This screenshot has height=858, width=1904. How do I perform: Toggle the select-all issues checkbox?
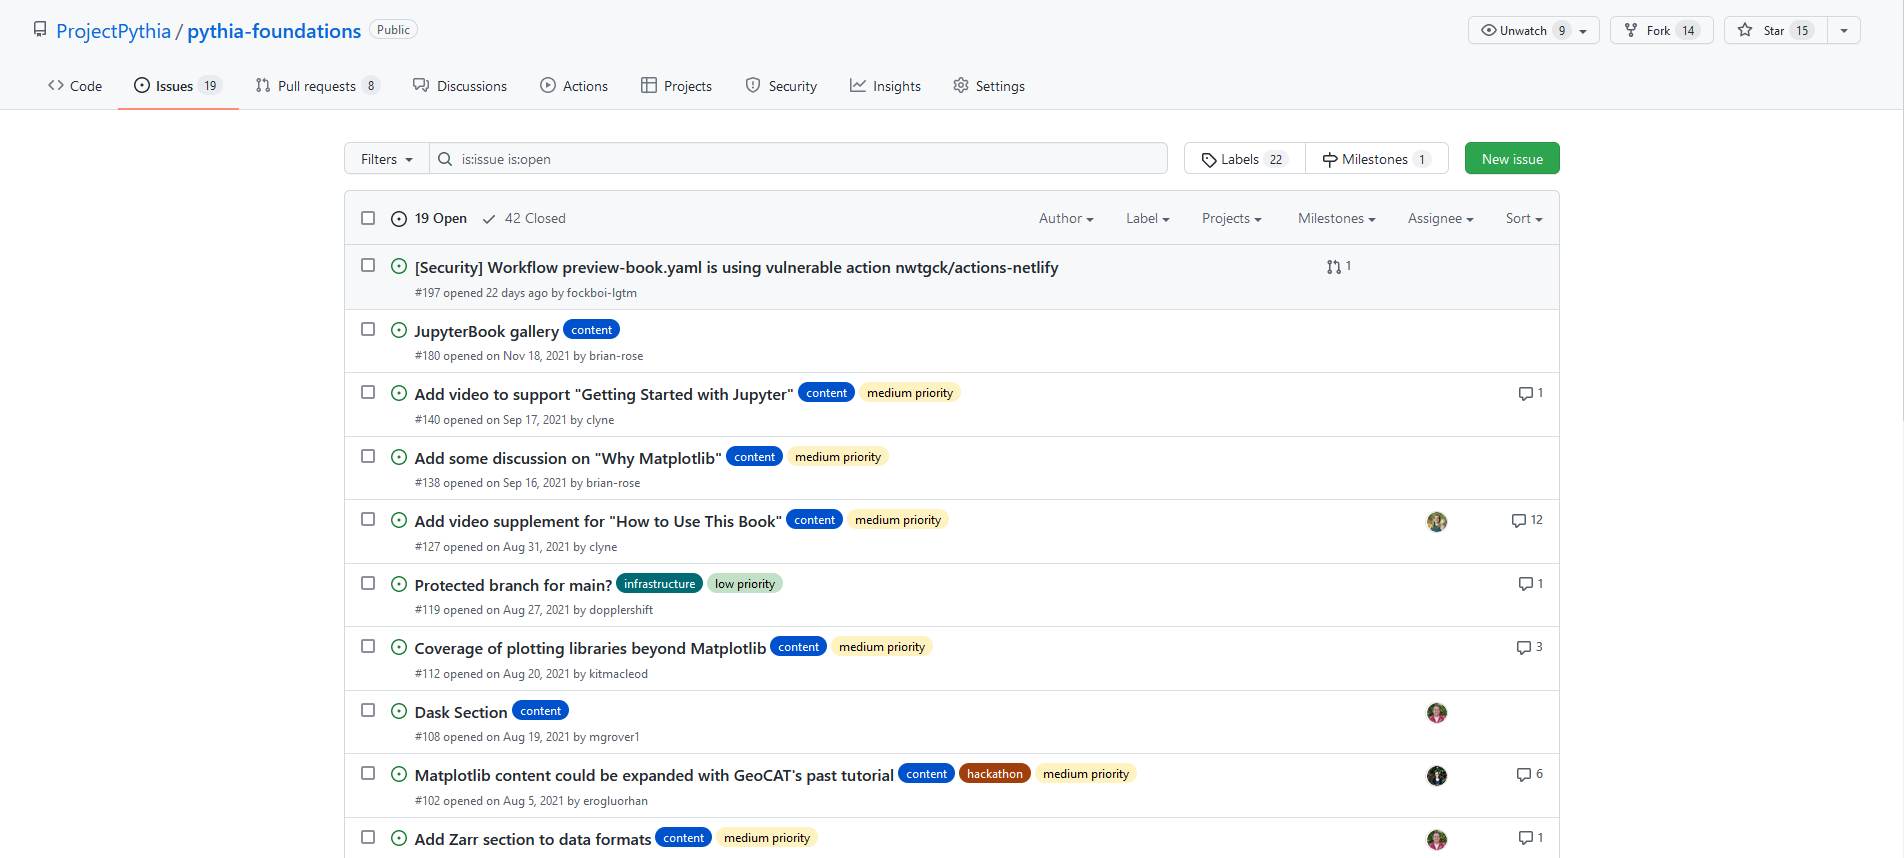(368, 218)
